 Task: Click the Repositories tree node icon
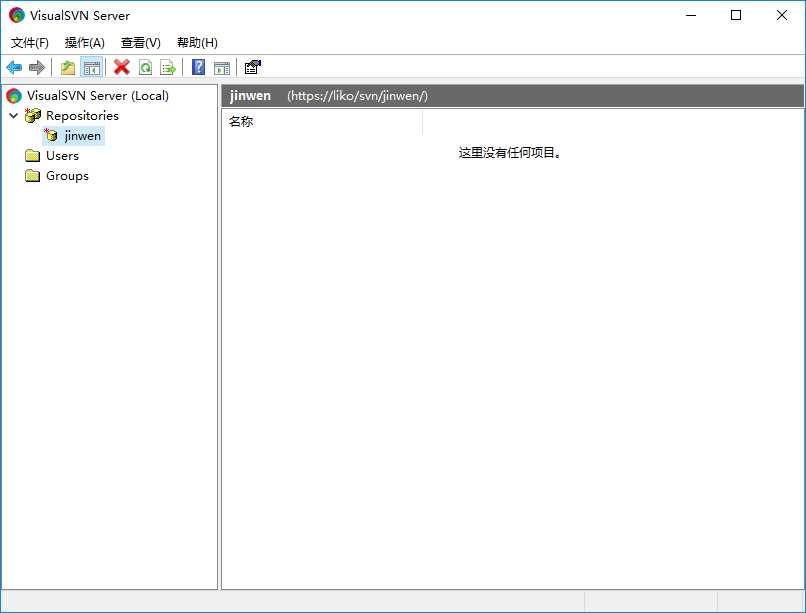[x=33, y=116]
